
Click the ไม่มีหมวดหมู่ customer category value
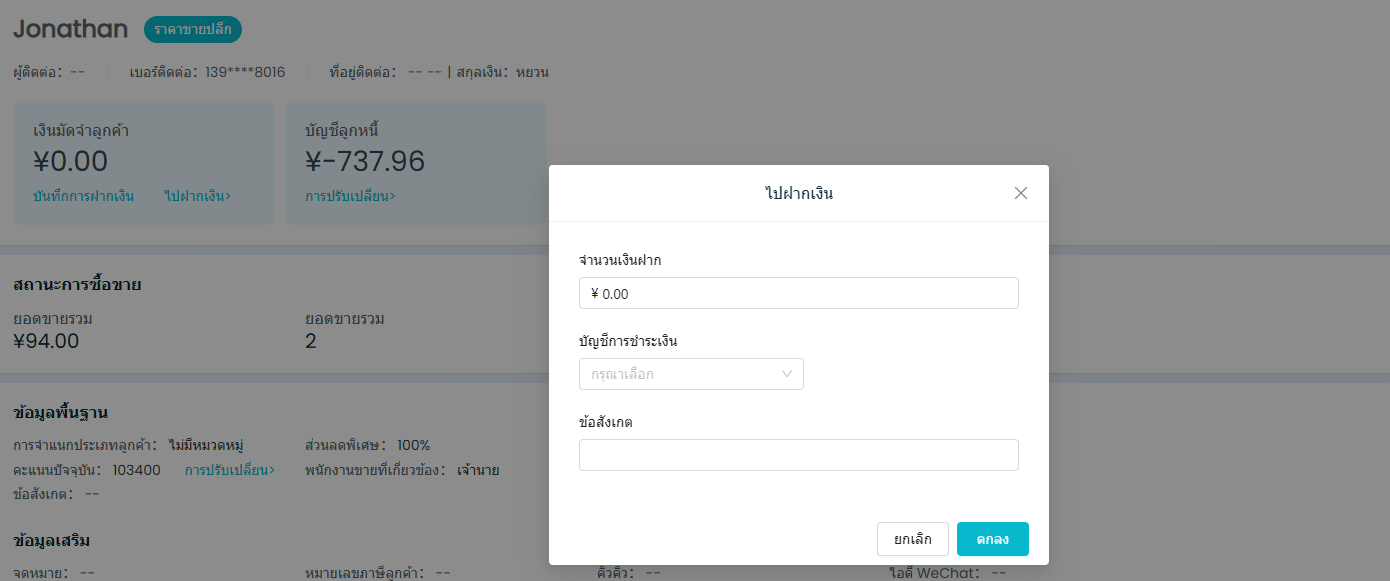pyautogui.click(x=206, y=445)
